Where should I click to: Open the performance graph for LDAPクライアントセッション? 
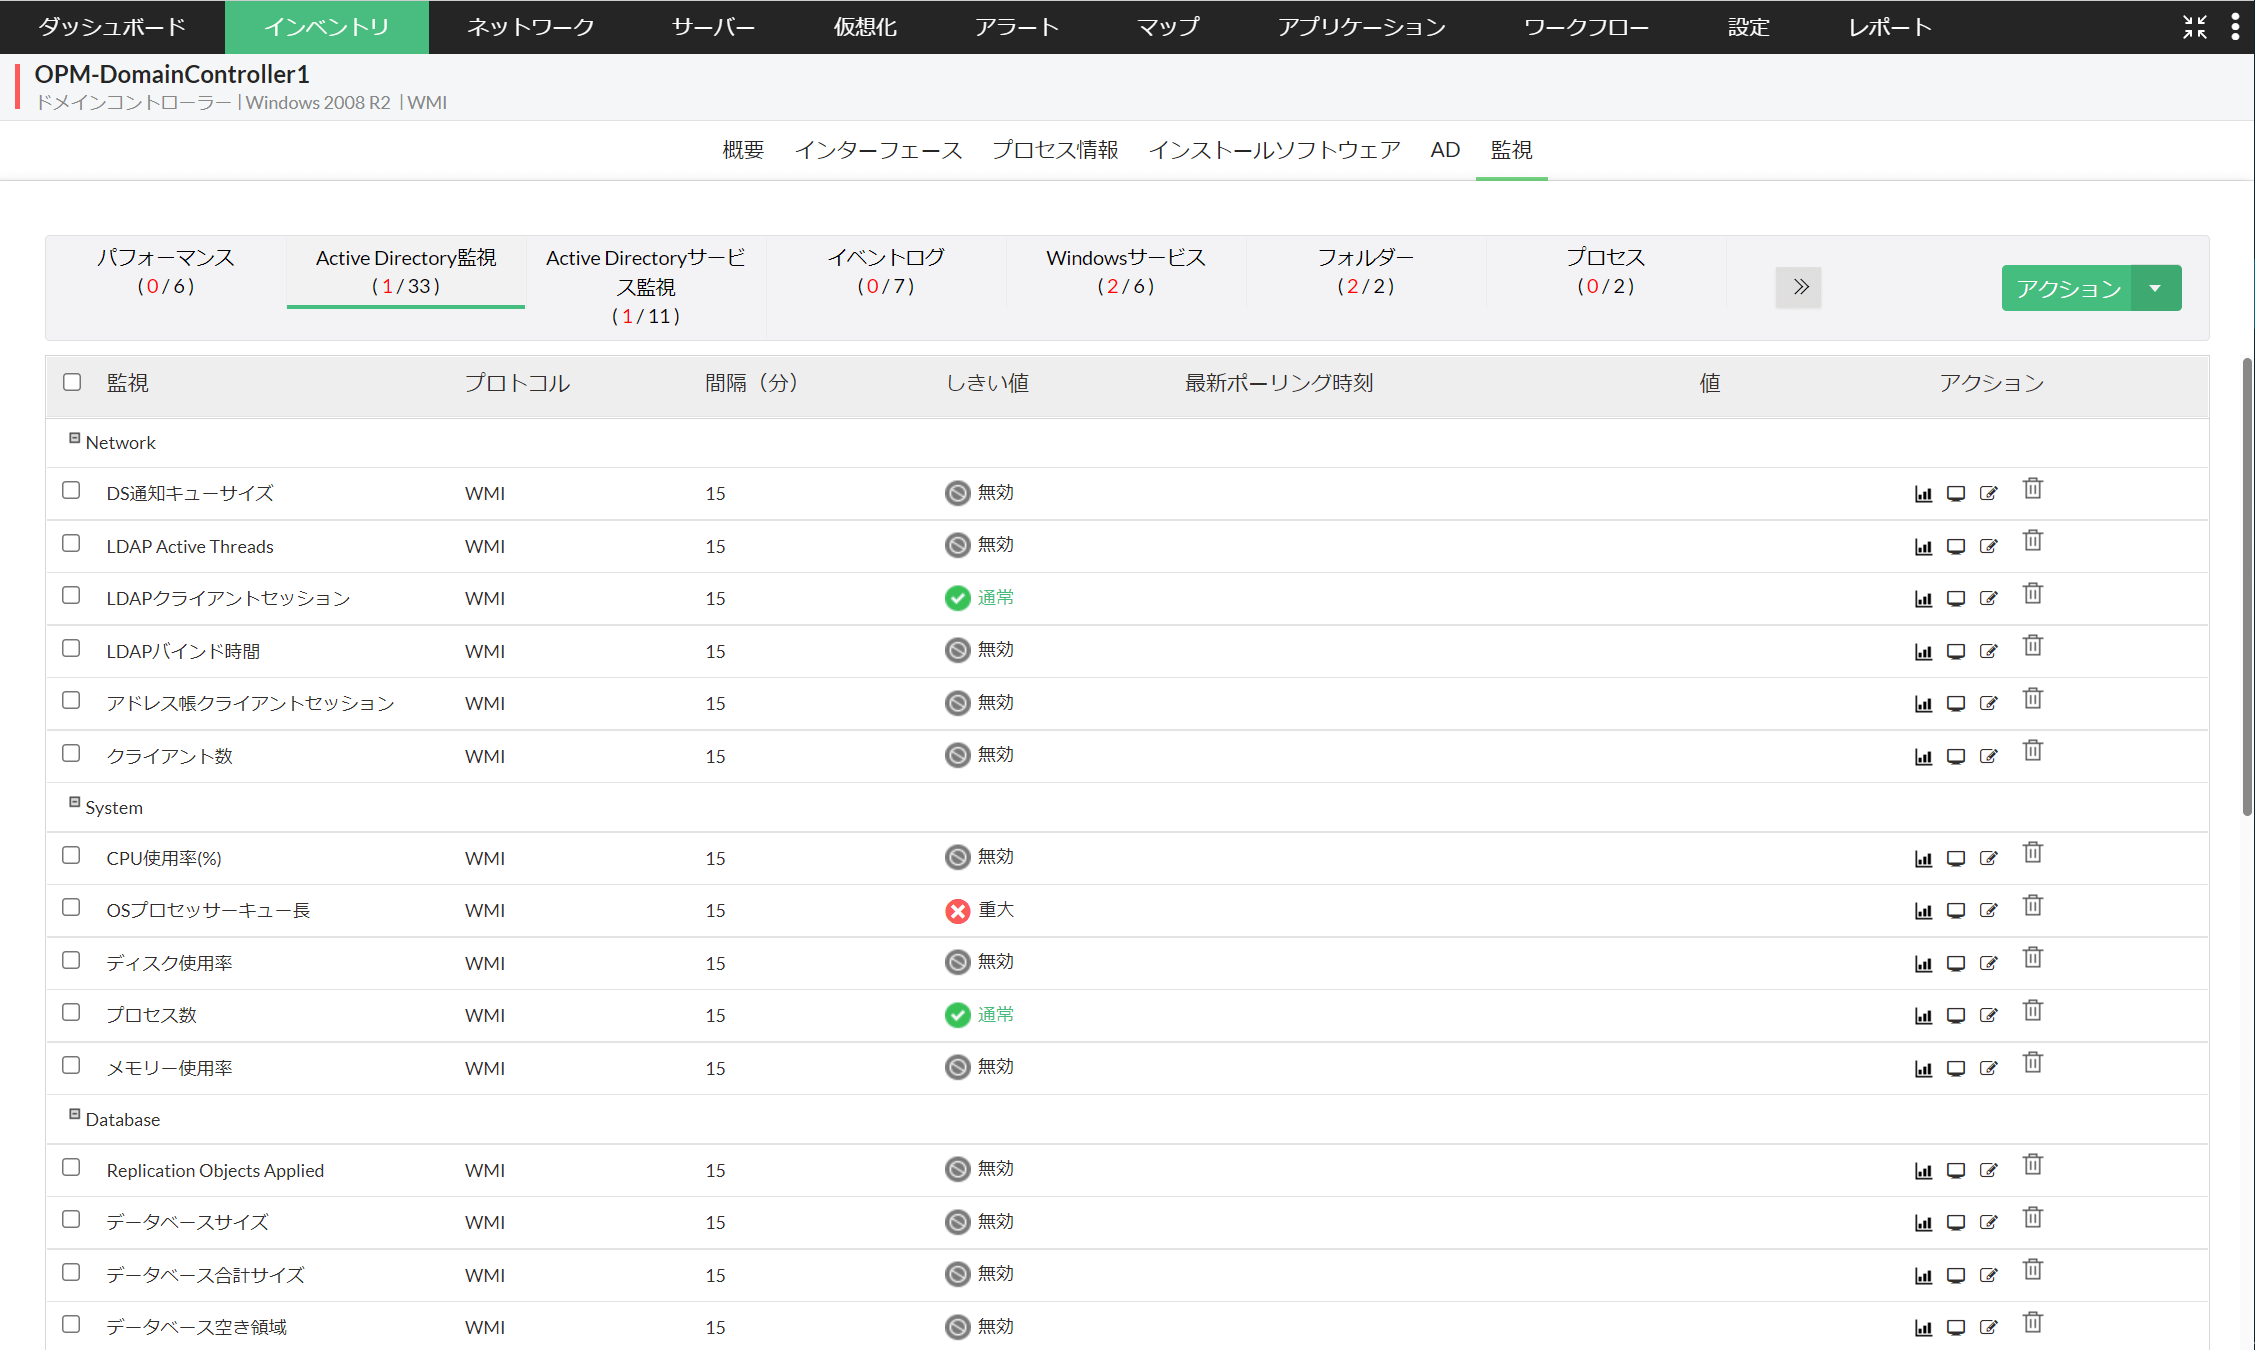[1923, 598]
